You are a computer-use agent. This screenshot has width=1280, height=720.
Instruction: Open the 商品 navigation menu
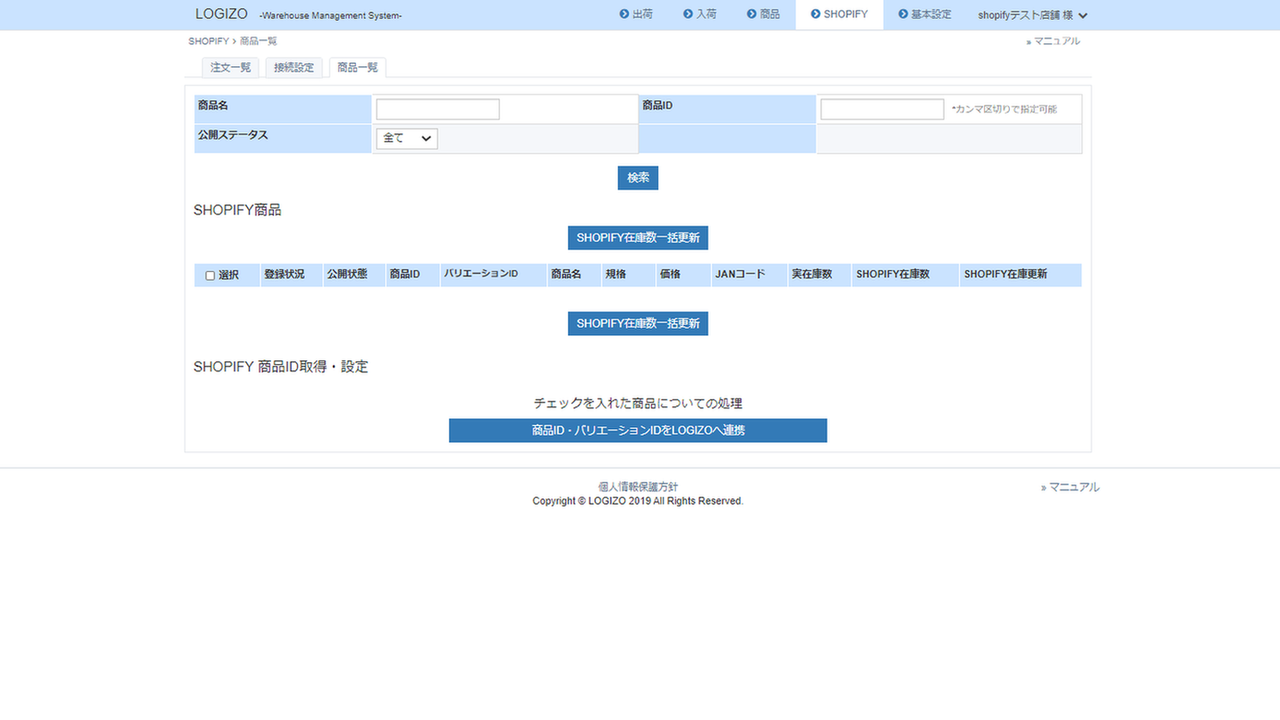[x=764, y=14]
